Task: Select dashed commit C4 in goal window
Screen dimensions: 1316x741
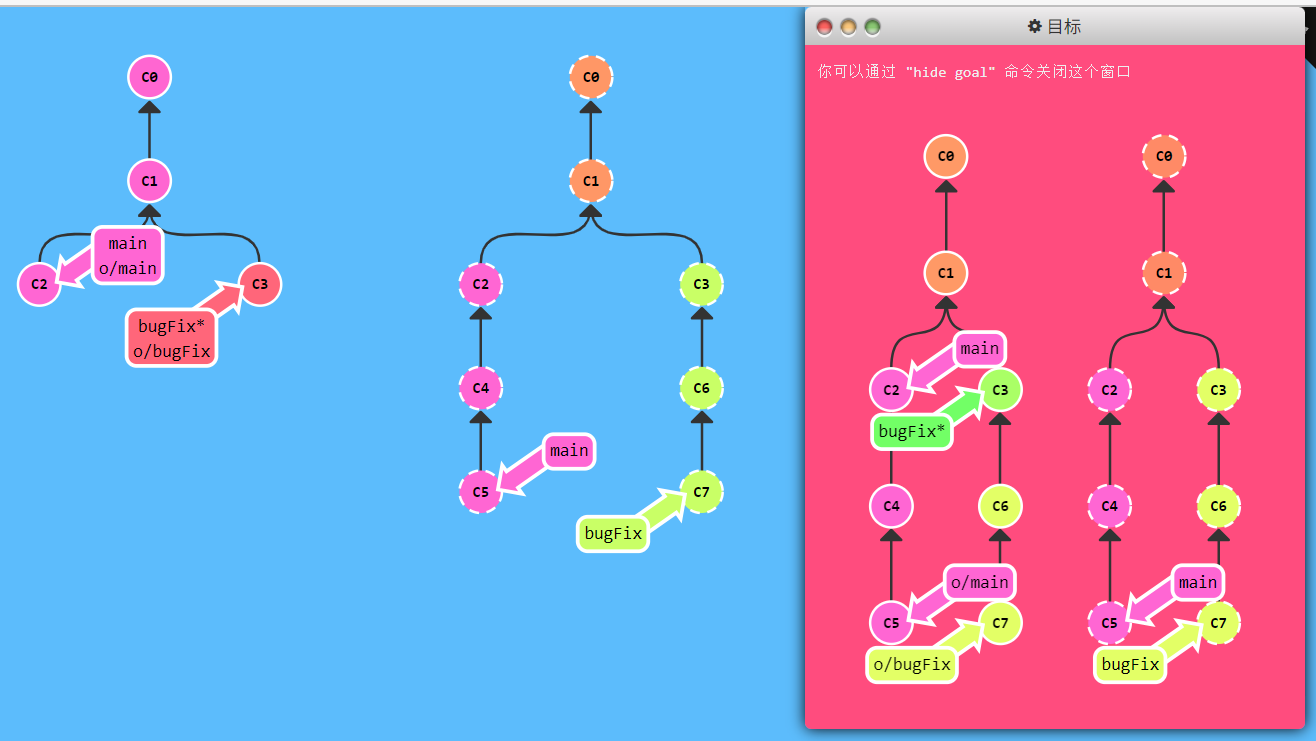Action: [x=1110, y=506]
